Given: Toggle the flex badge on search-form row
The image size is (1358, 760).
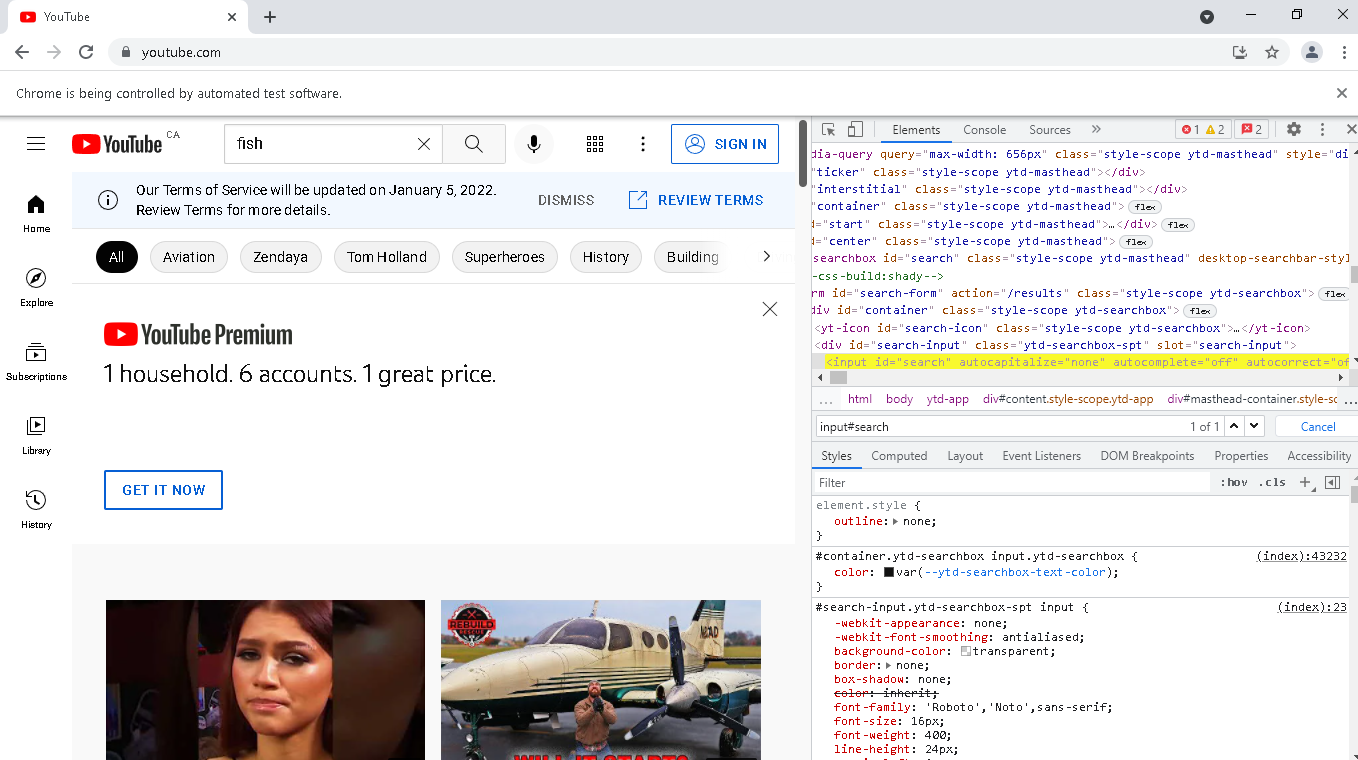Looking at the screenshot, I should [x=1335, y=294].
